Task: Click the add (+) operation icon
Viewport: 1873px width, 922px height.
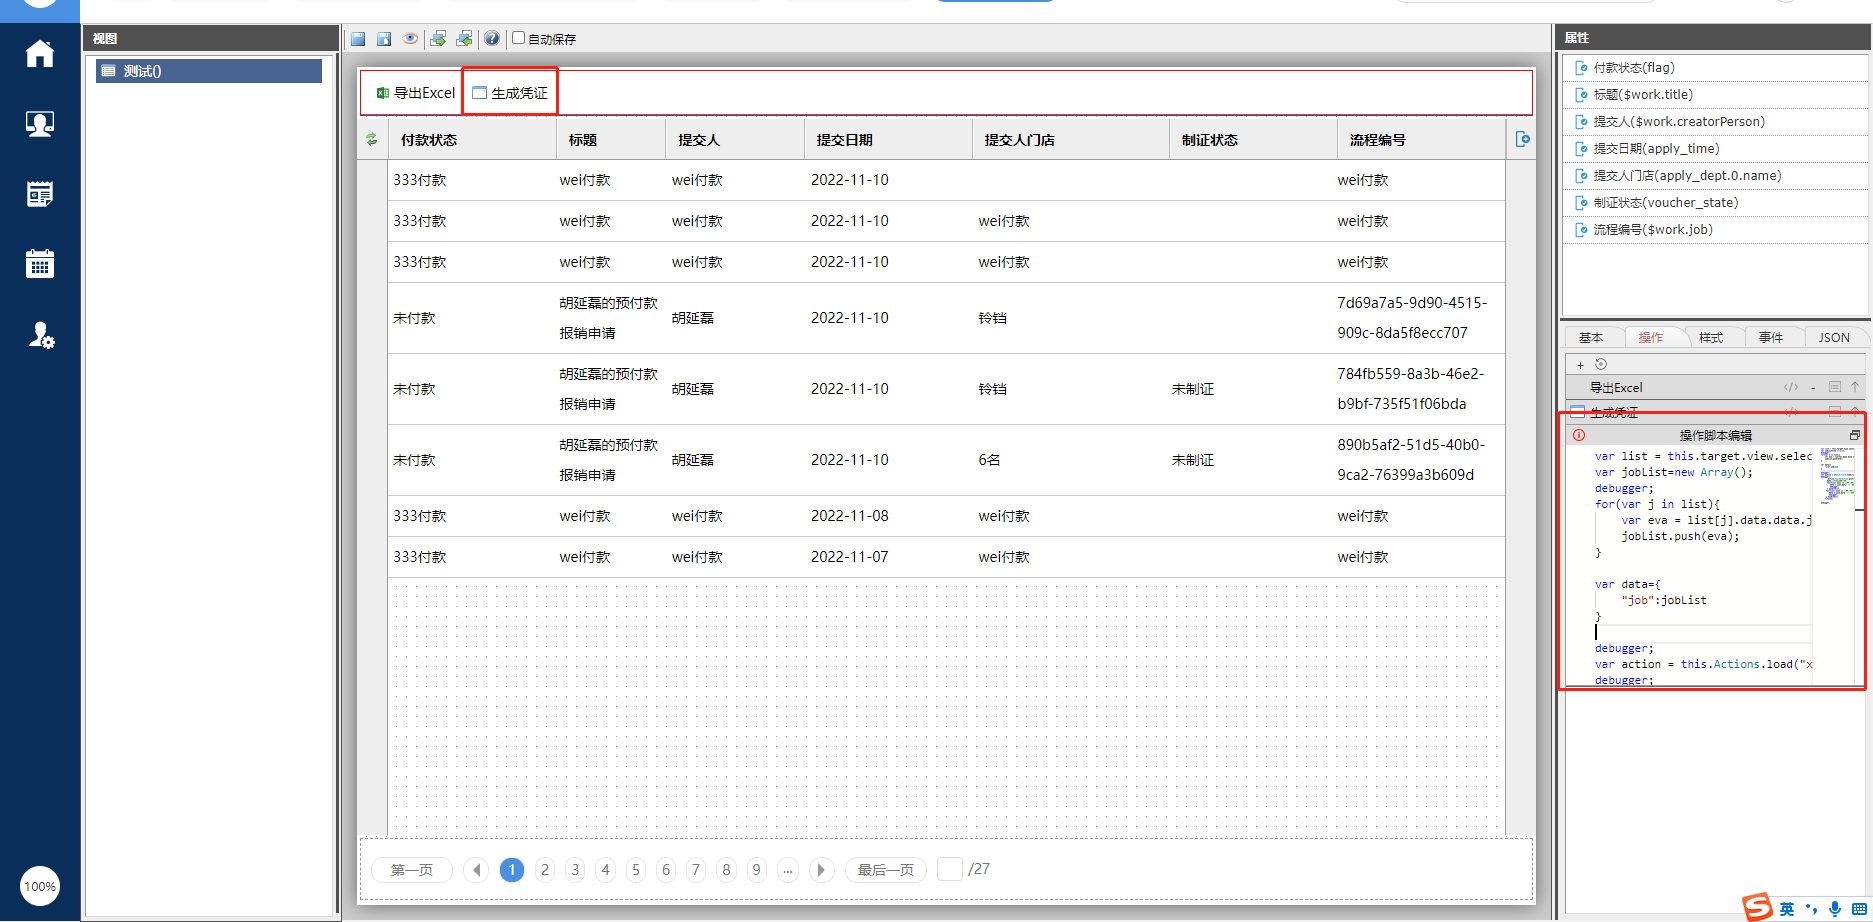Action: [1580, 365]
